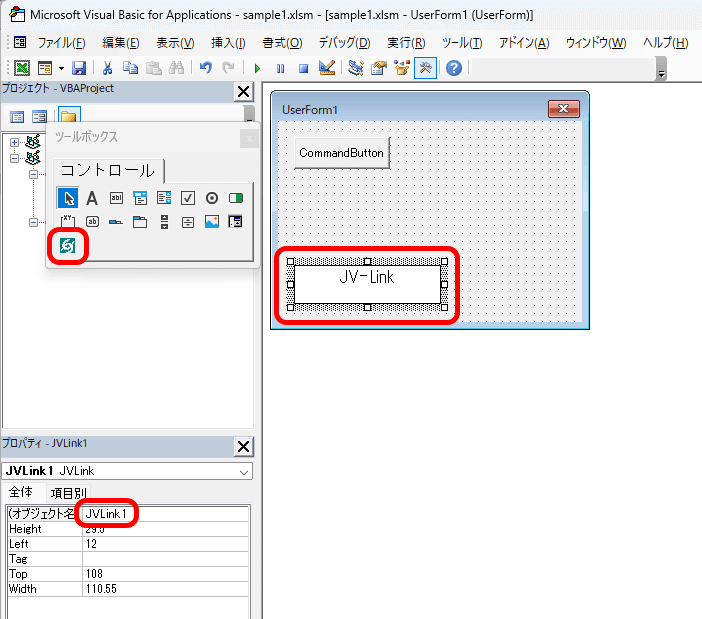Click the Break pause icon

[280, 68]
